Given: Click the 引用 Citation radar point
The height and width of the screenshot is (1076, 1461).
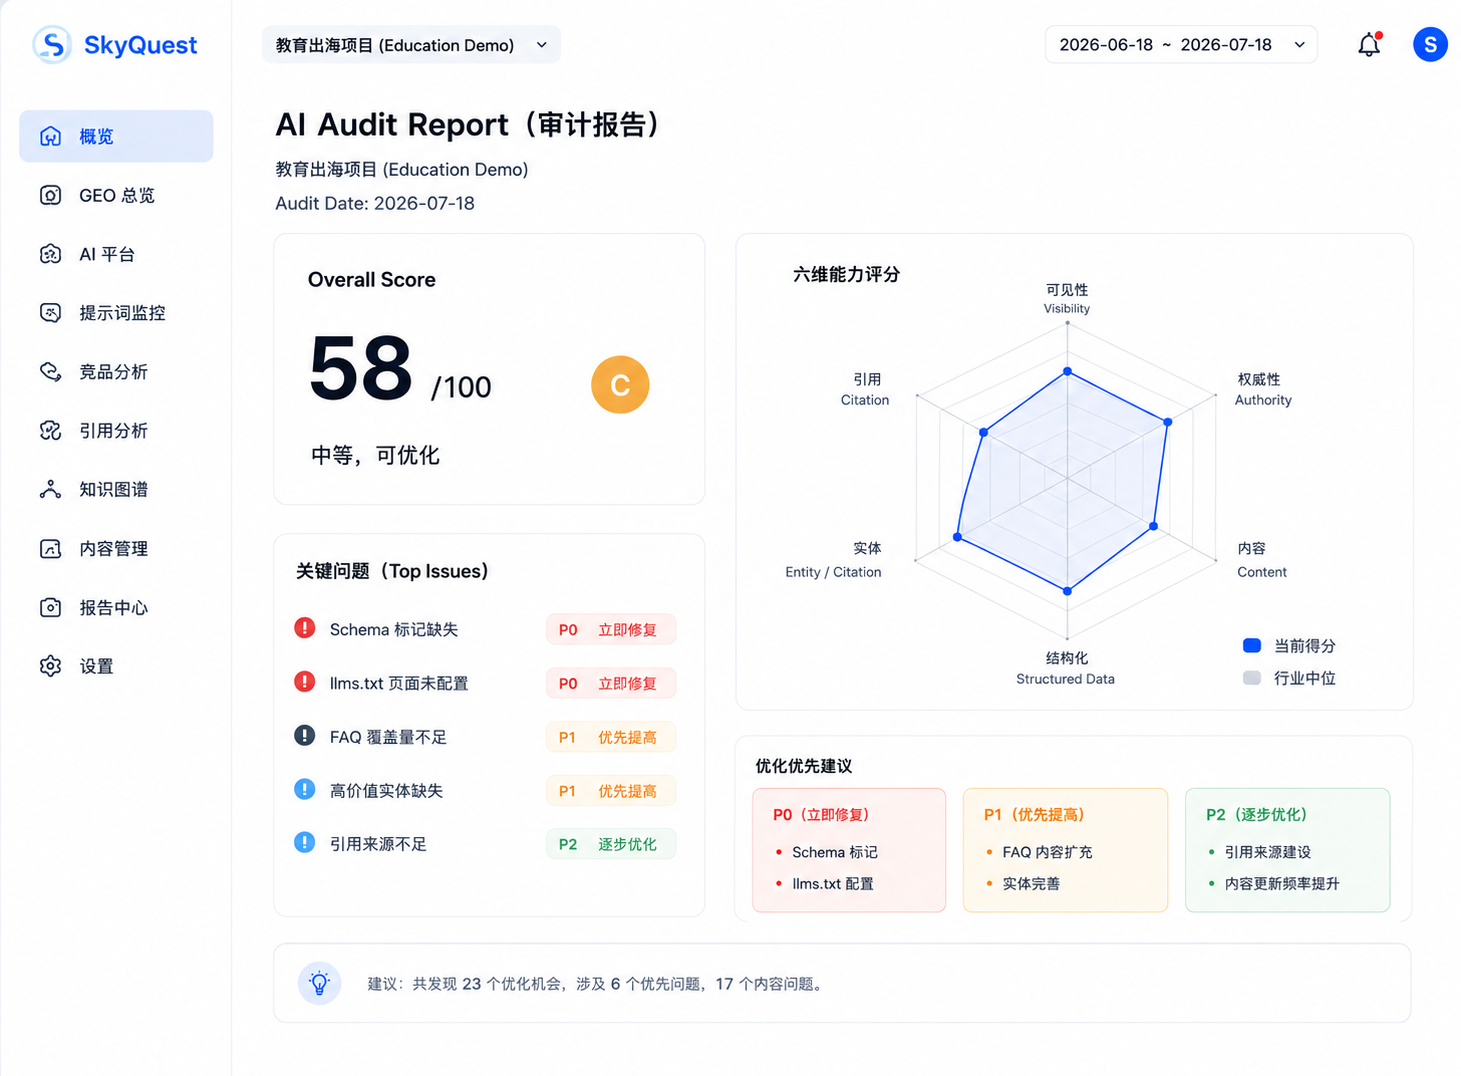Looking at the screenshot, I should tap(984, 432).
